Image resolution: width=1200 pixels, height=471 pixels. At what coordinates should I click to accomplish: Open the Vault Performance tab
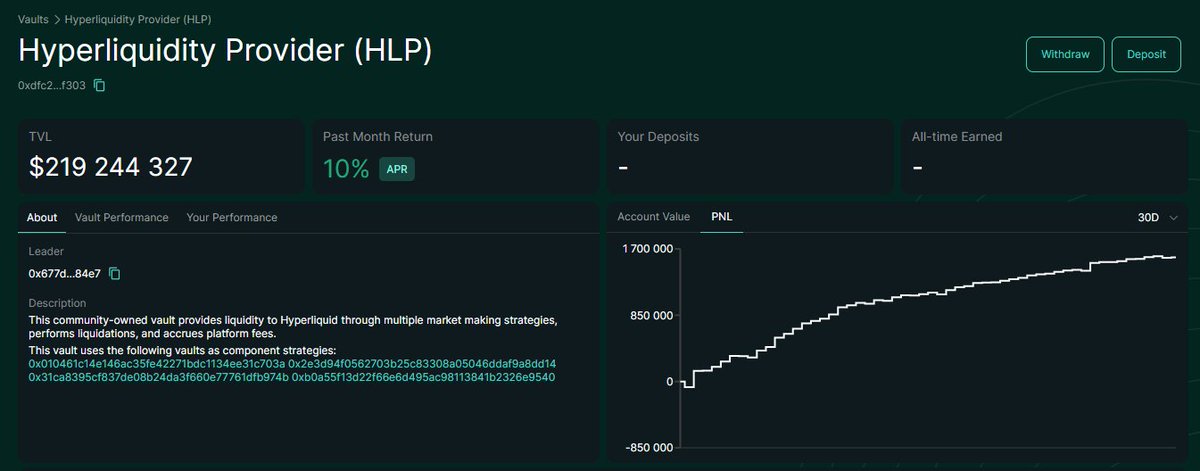[x=122, y=217]
